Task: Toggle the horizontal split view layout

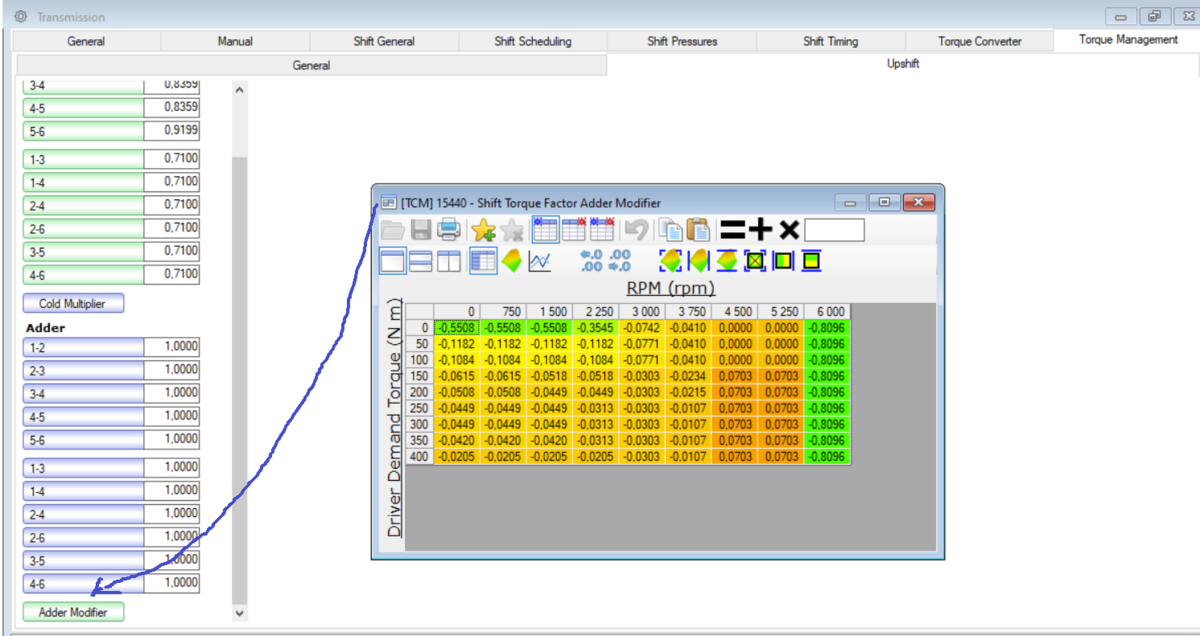Action: click(421, 262)
